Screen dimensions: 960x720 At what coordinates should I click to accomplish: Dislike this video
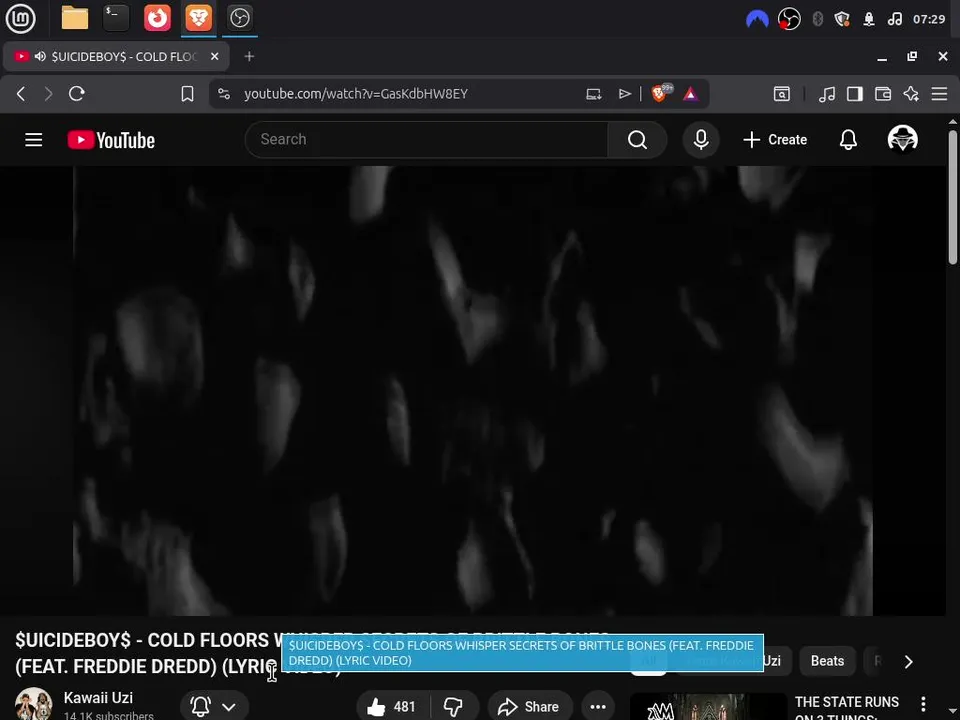point(454,707)
